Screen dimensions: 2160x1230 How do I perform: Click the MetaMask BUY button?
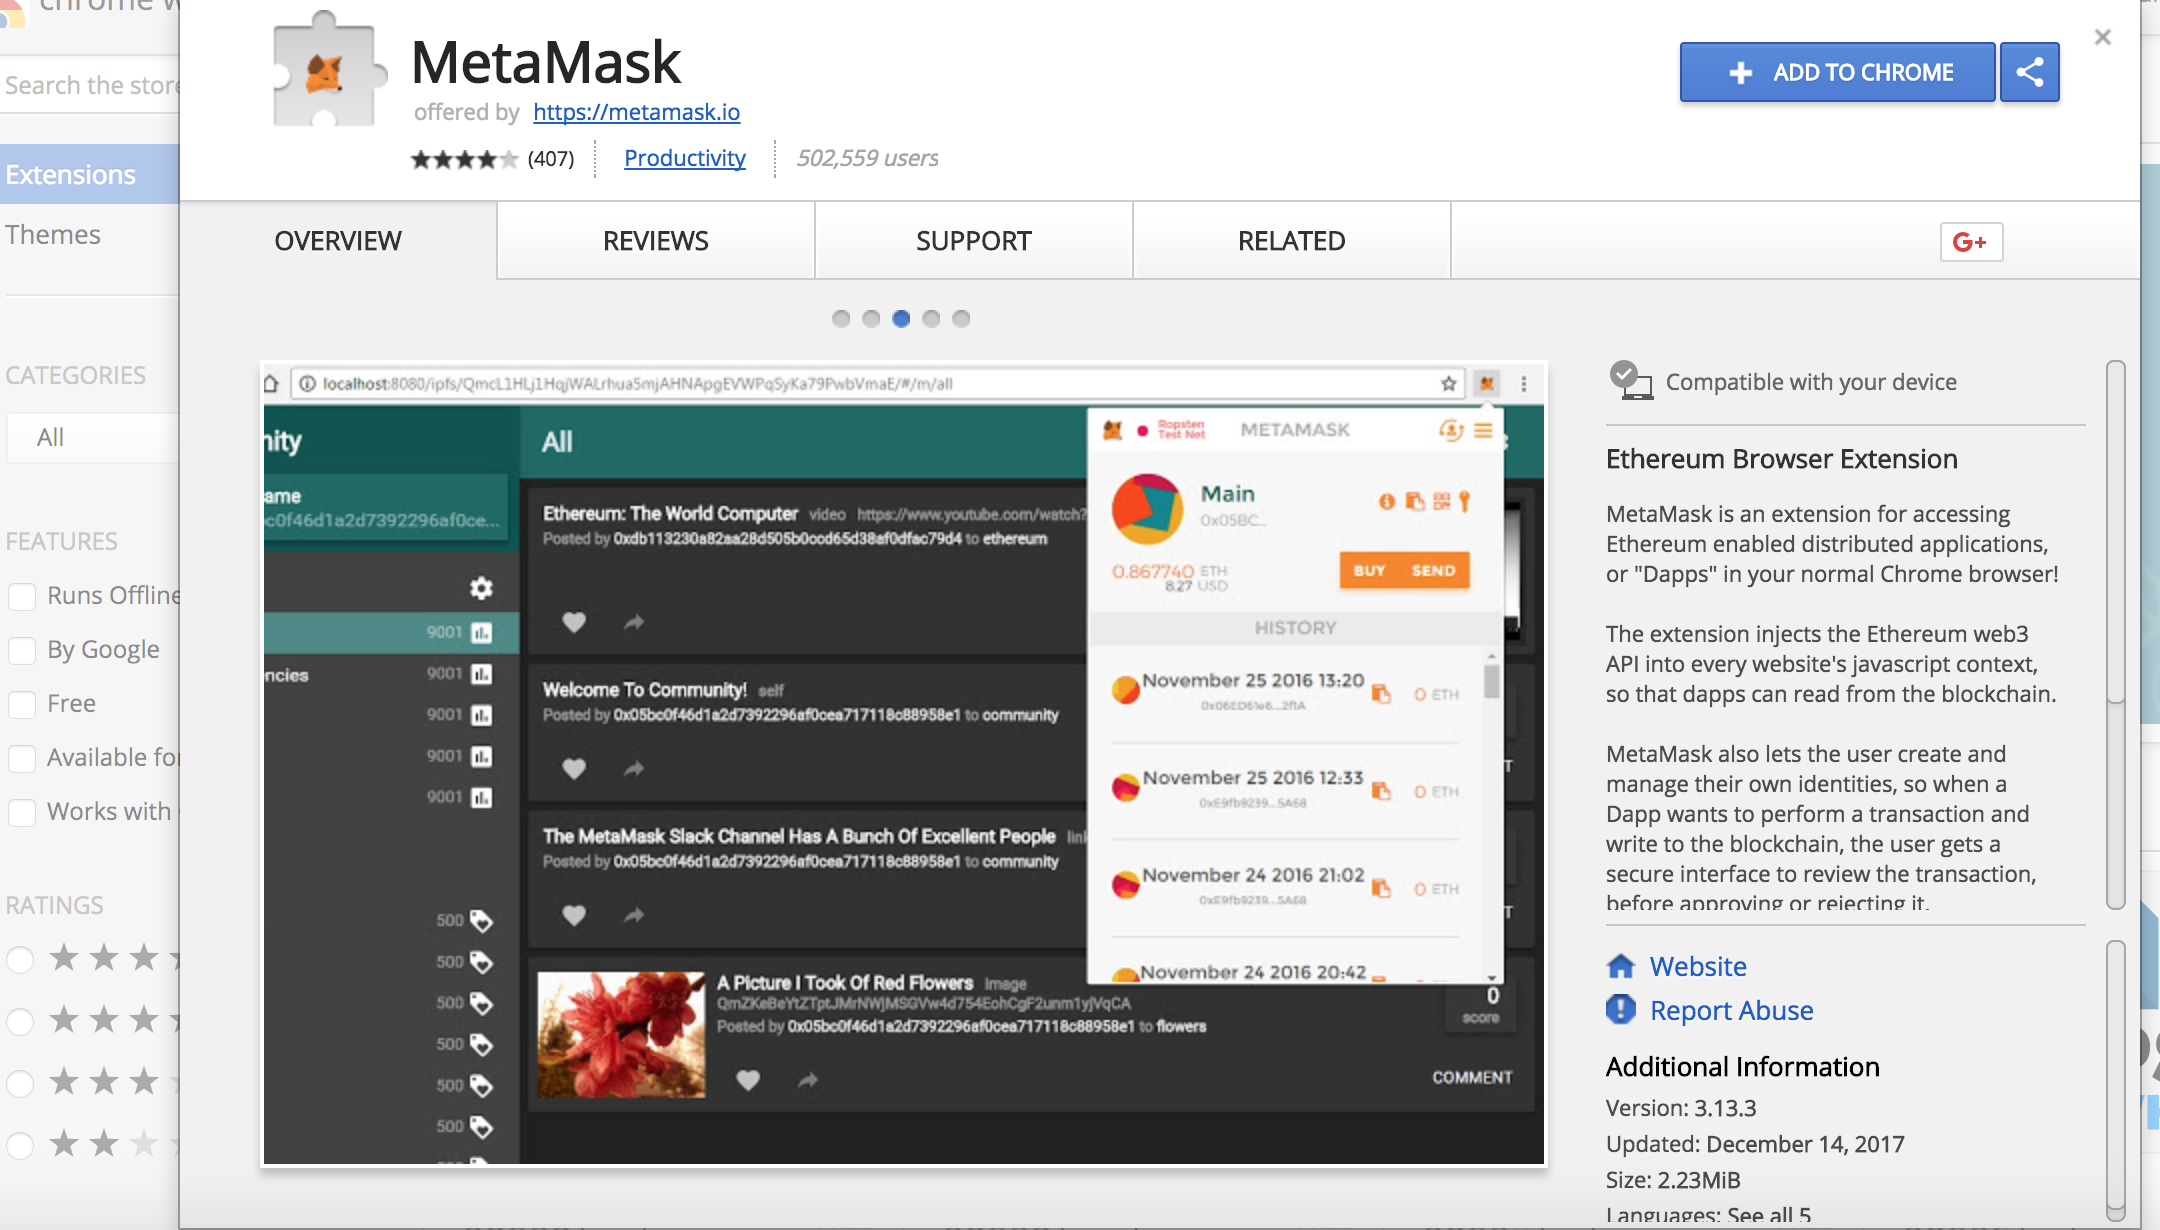click(x=1365, y=570)
